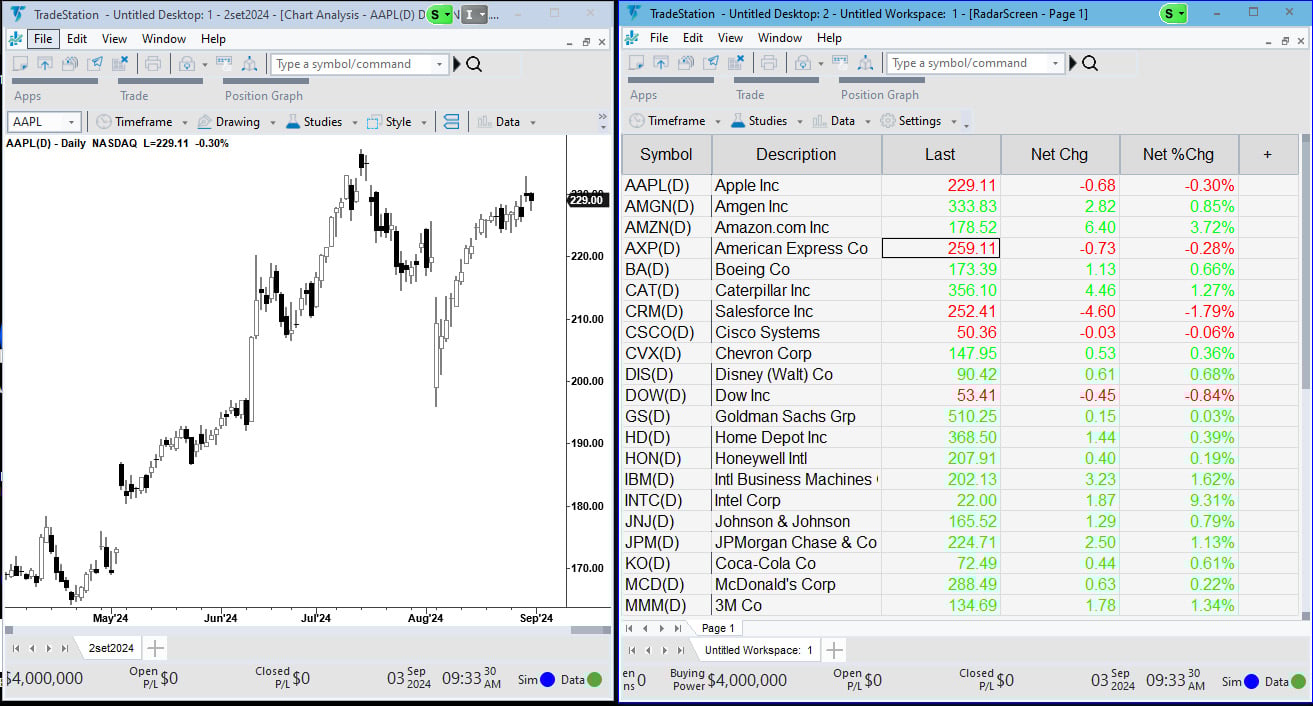1313x706 pixels.
Task: Open the Edit menu in the RadarScreen window
Action: [693, 38]
